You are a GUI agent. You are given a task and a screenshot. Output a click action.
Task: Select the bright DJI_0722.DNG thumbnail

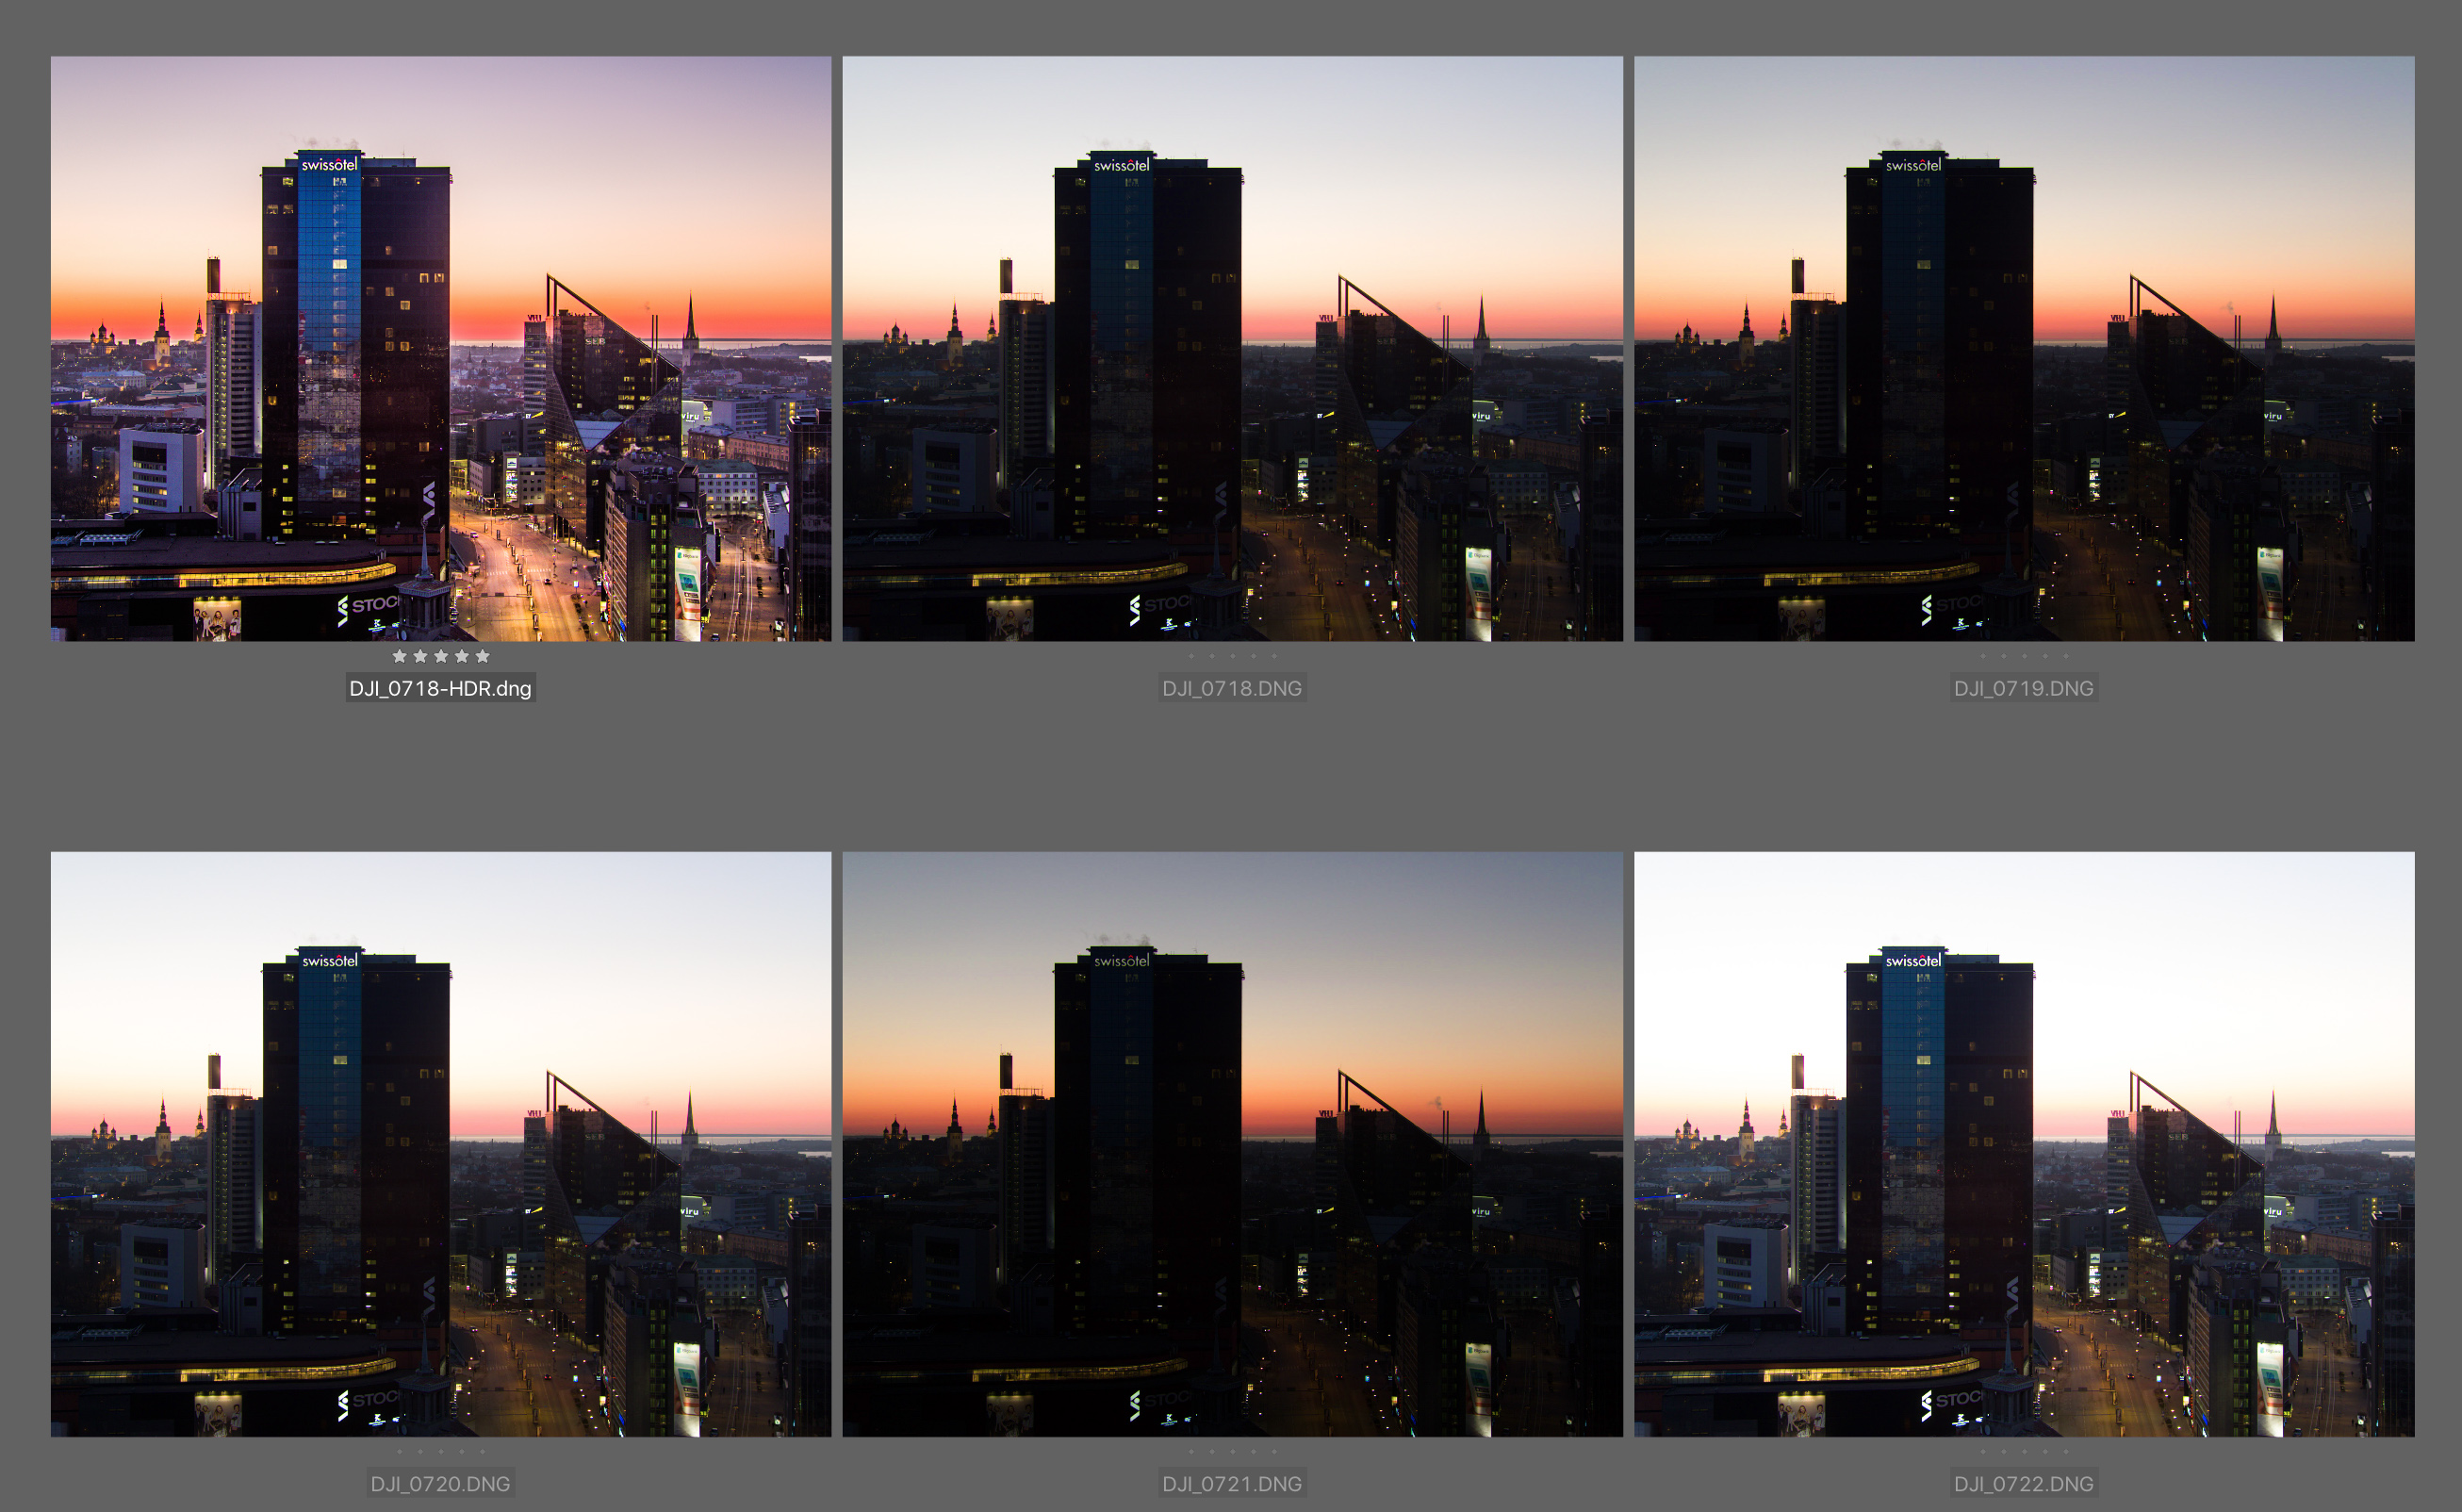pos(2024,1144)
